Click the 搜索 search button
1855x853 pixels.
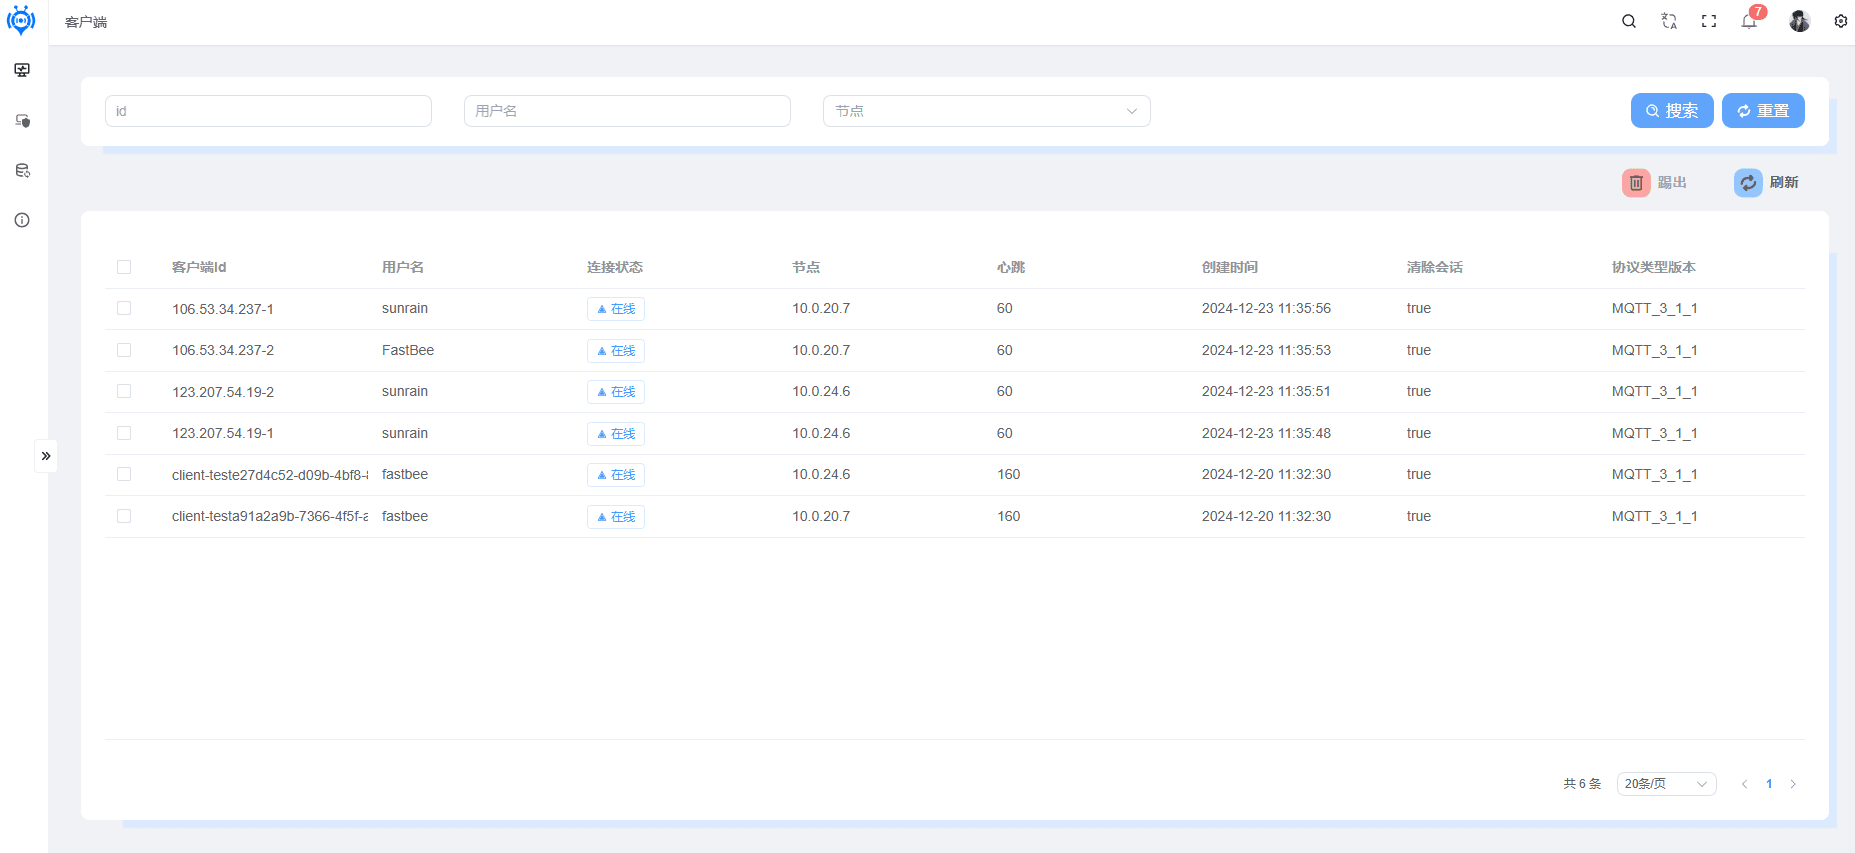coord(1672,111)
